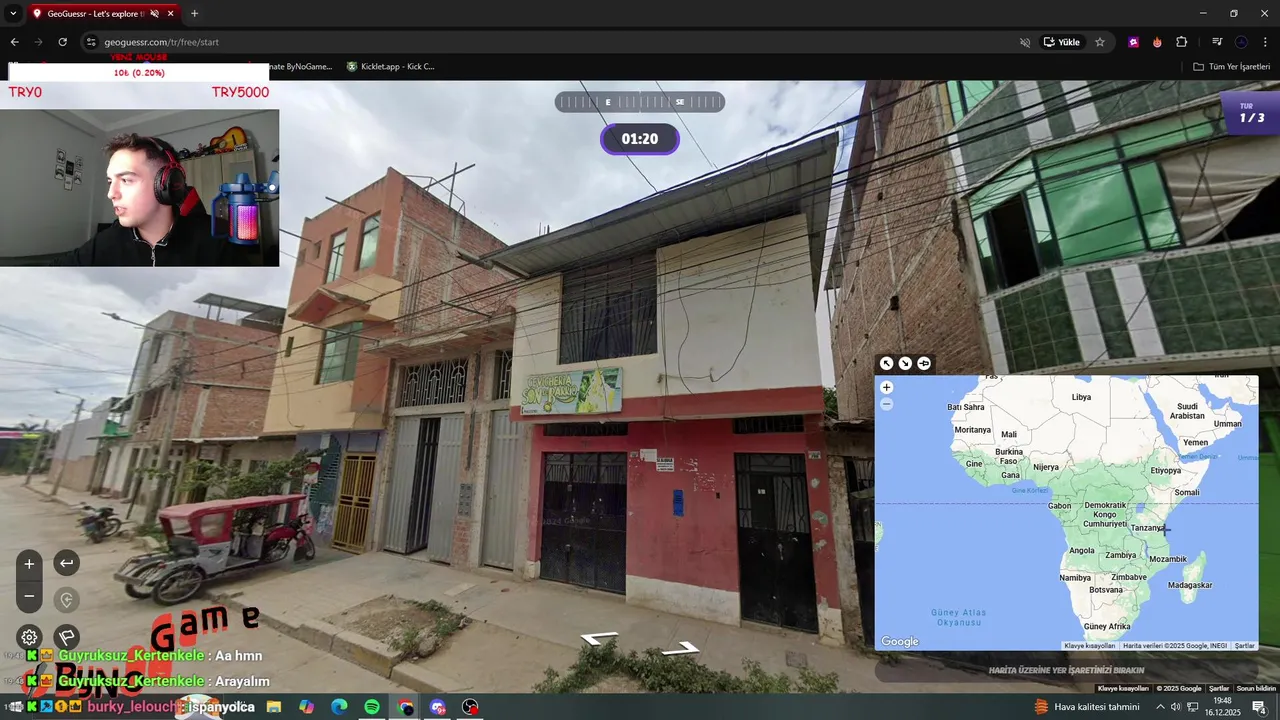Open File Explorer from the taskbar
1280x720 pixels.
(x=273, y=707)
